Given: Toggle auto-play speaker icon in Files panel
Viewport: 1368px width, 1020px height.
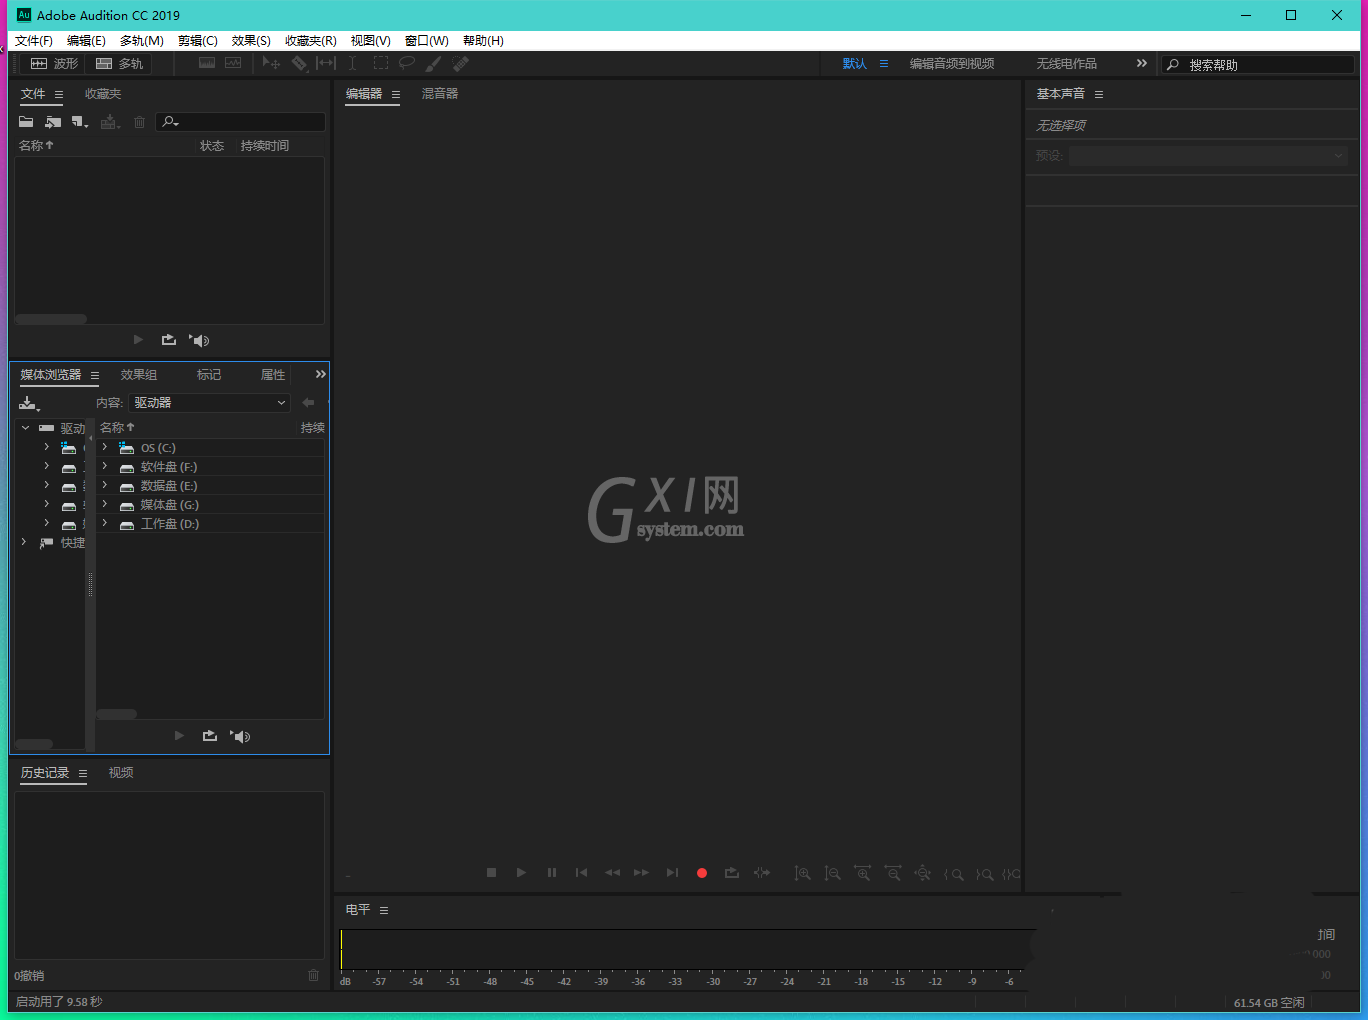Looking at the screenshot, I should click(x=199, y=340).
